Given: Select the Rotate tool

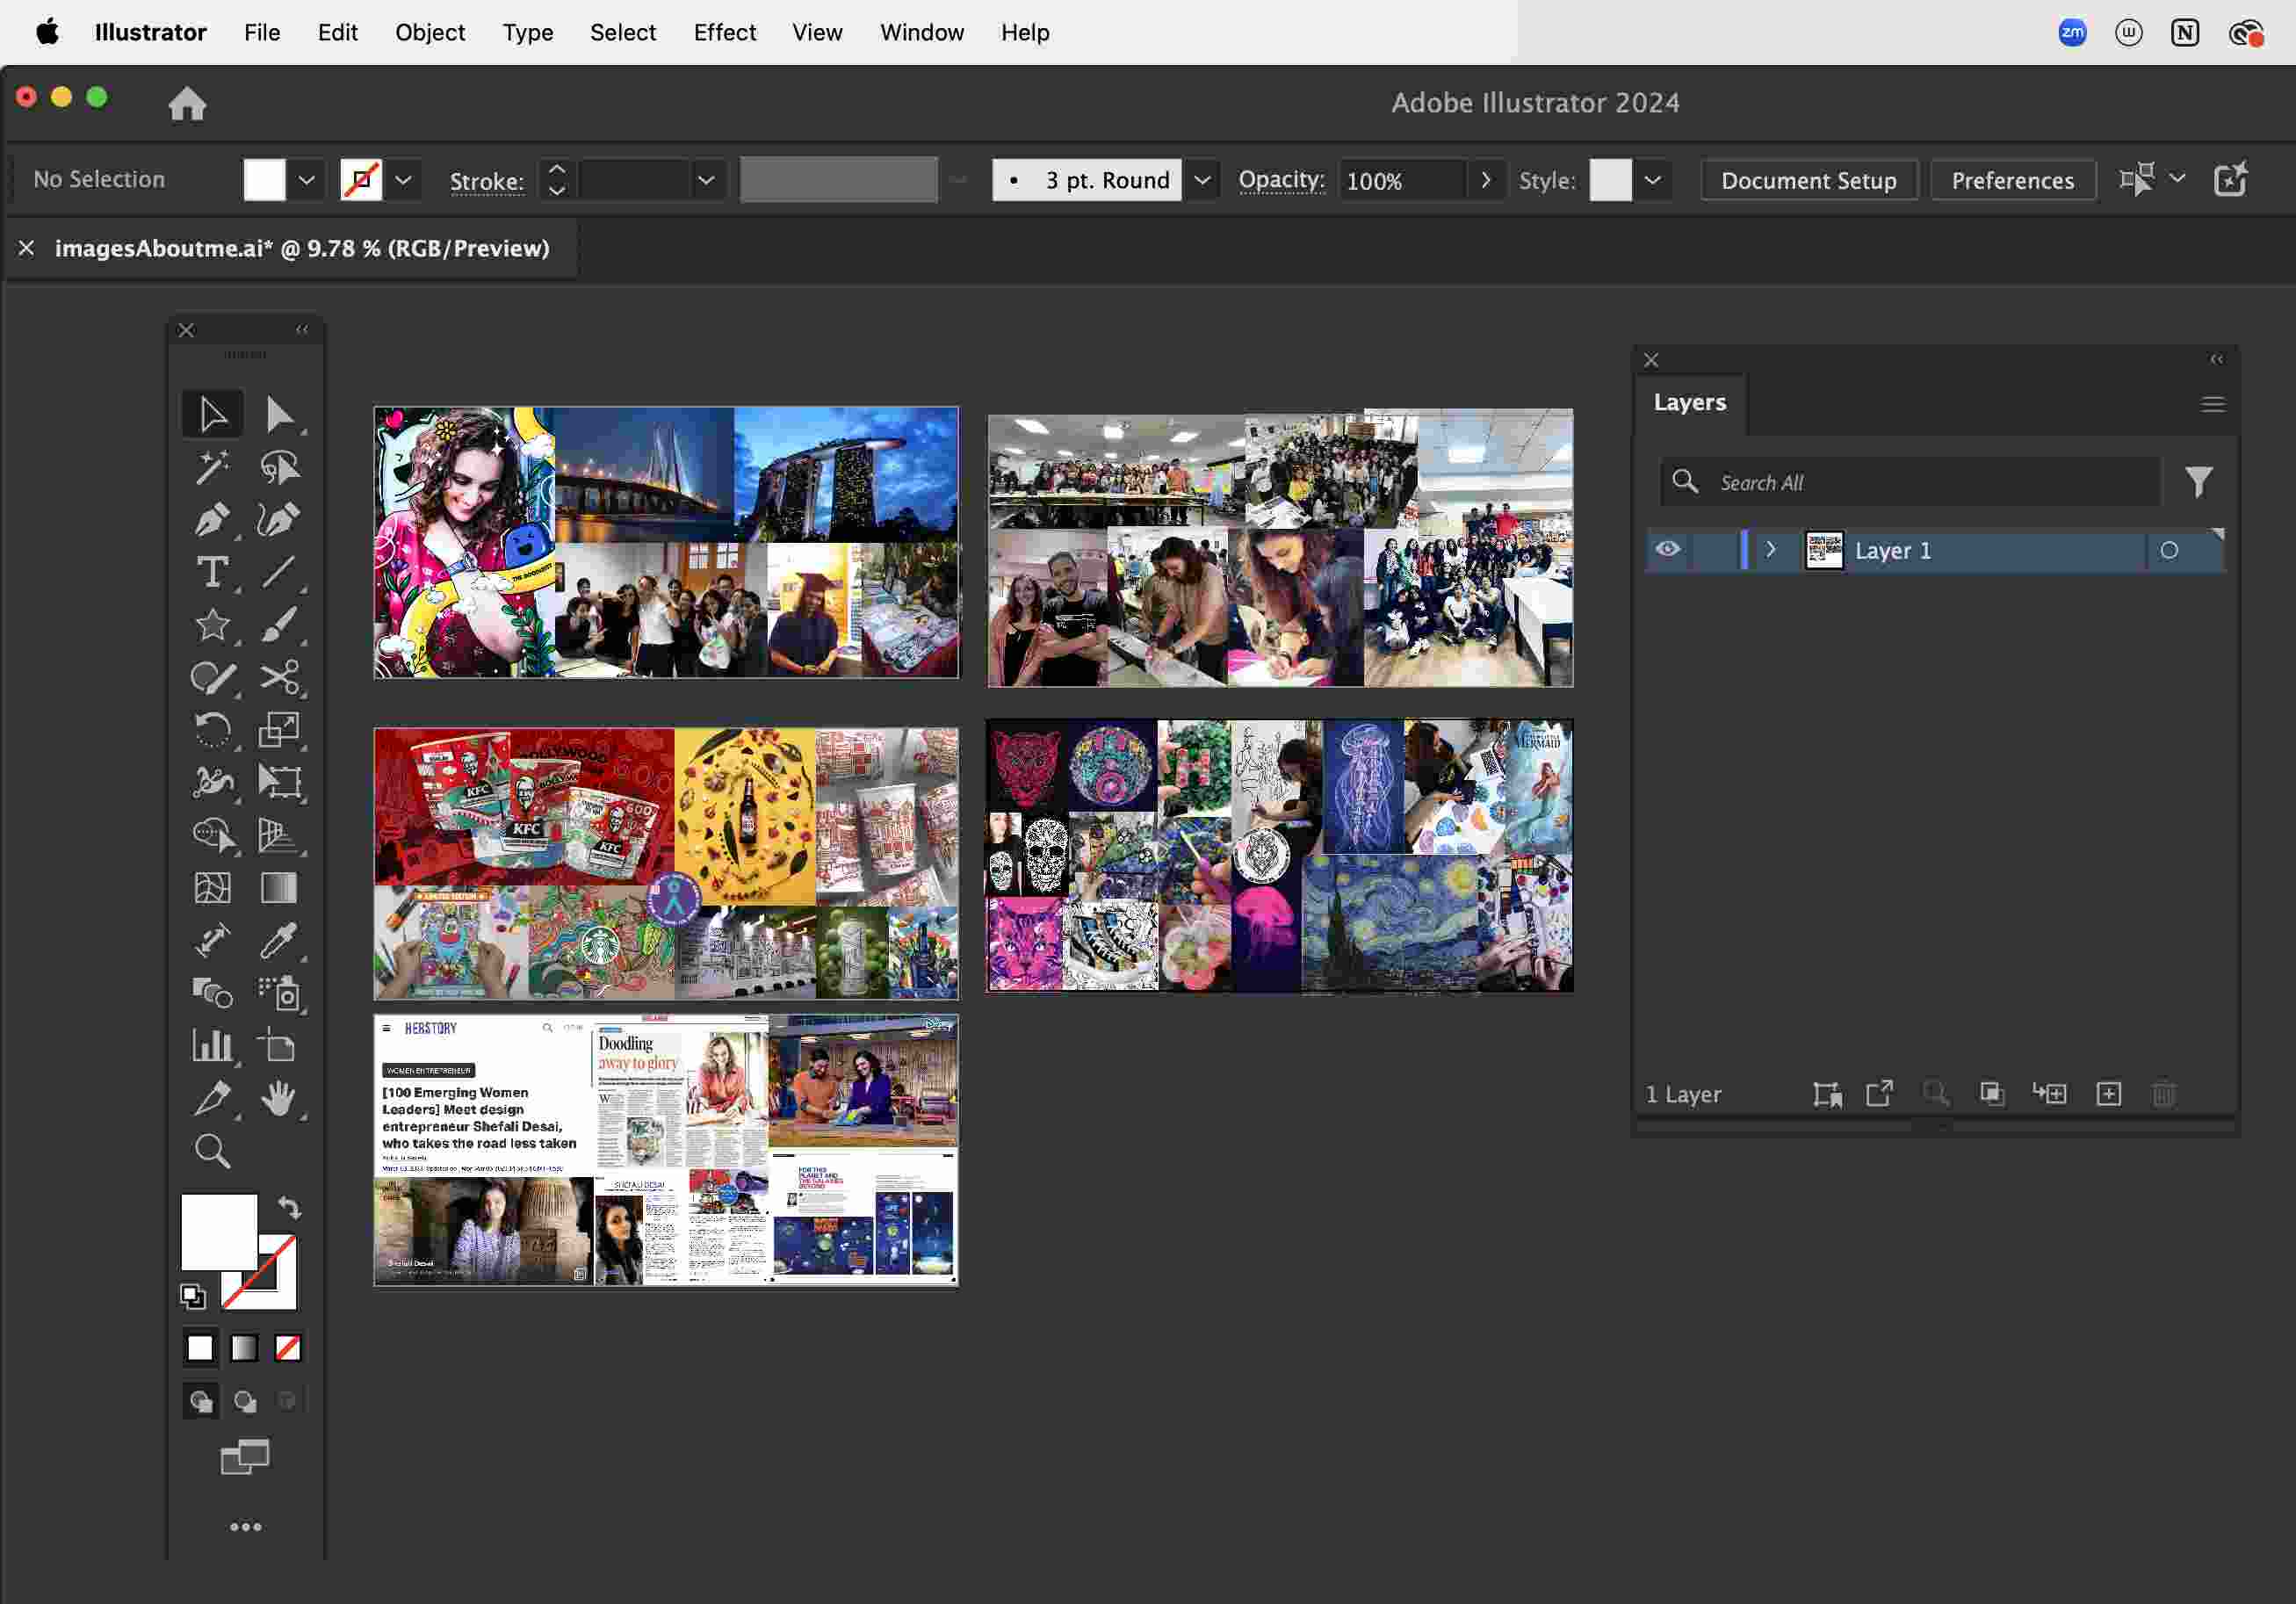Looking at the screenshot, I should coord(212,730).
